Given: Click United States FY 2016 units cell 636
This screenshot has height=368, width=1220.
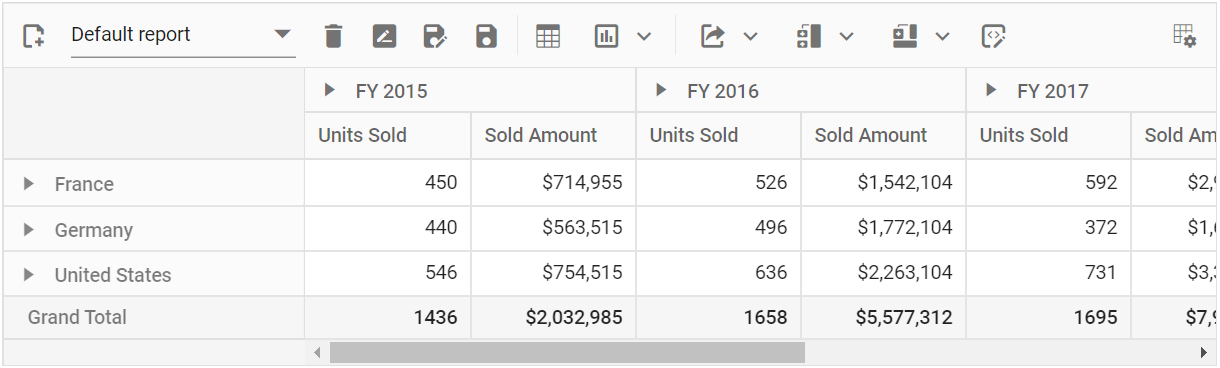Looking at the screenshot, I should pyautogui.click(x=718, y=273).
